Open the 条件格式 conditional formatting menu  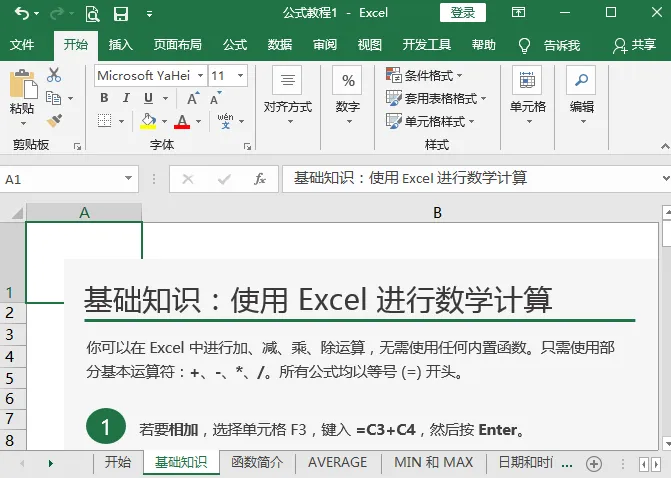[424, 76]
